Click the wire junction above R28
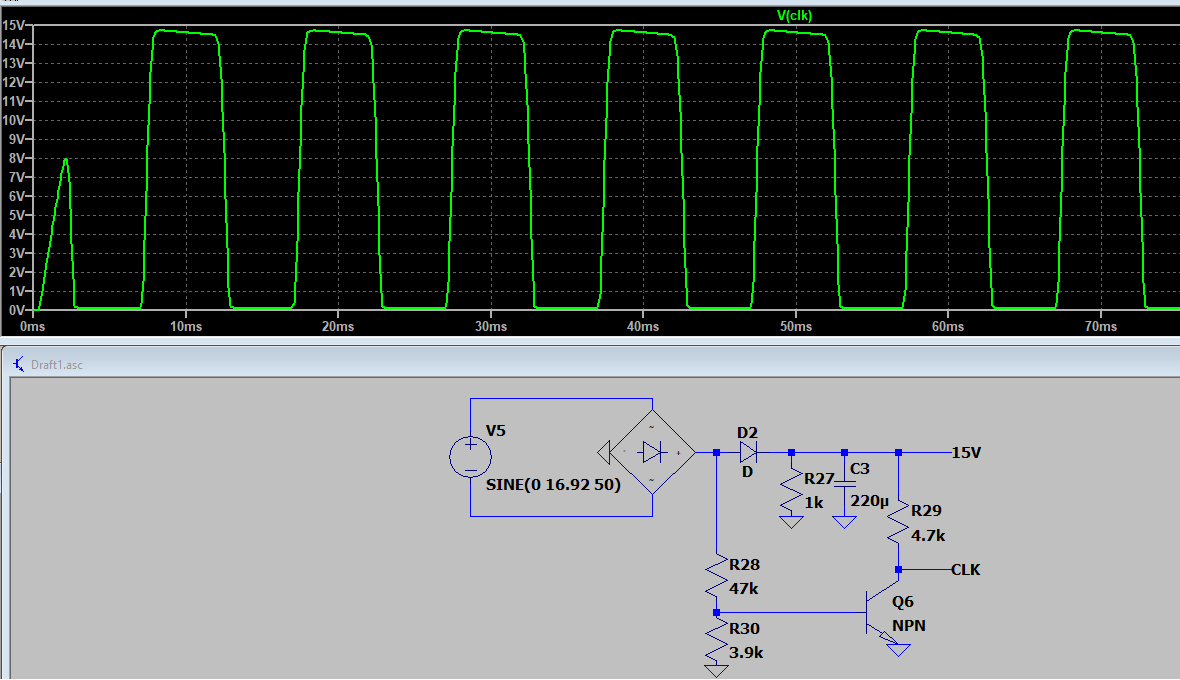1180x680 pixels. [716, 453]
